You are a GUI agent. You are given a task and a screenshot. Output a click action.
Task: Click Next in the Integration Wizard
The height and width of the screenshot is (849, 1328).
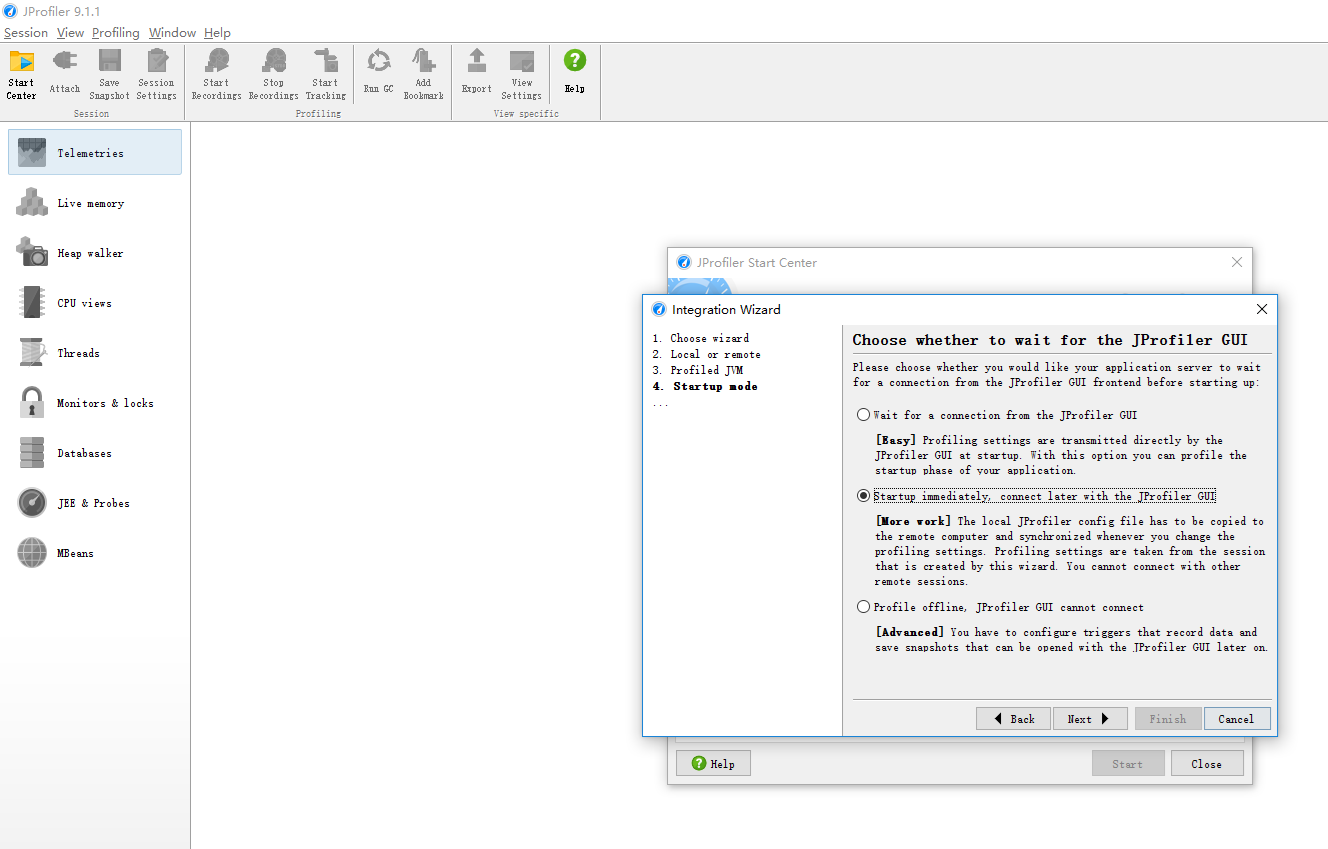click(1090, 719)
